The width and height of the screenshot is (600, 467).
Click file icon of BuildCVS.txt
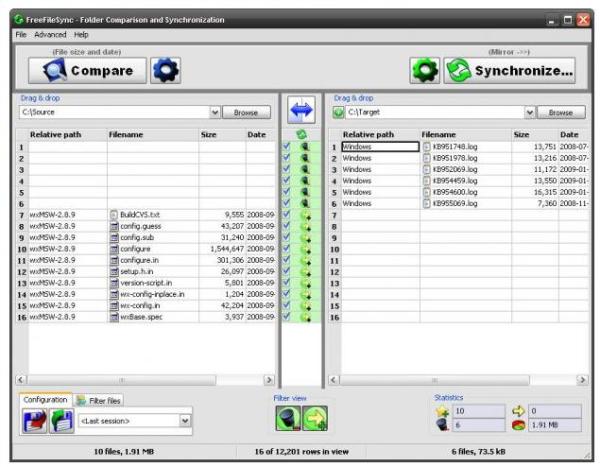pos(114,215)
